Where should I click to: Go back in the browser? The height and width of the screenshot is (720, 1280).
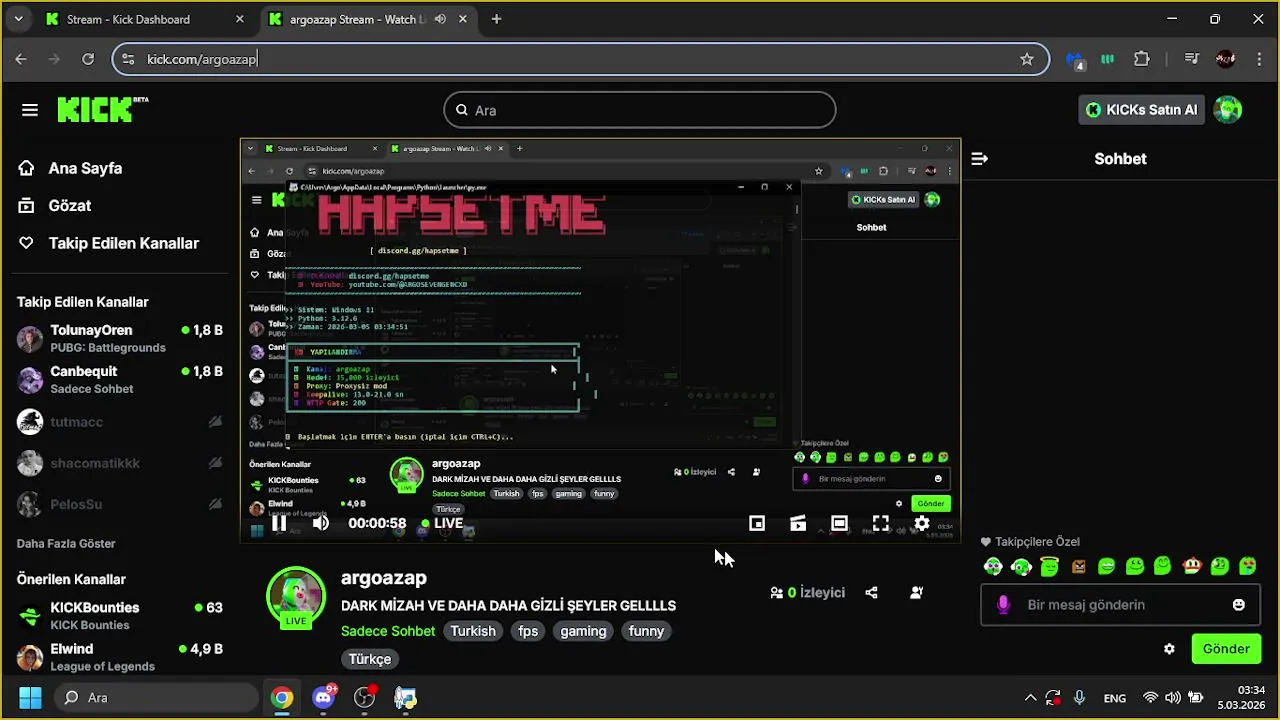pos(21,59)
